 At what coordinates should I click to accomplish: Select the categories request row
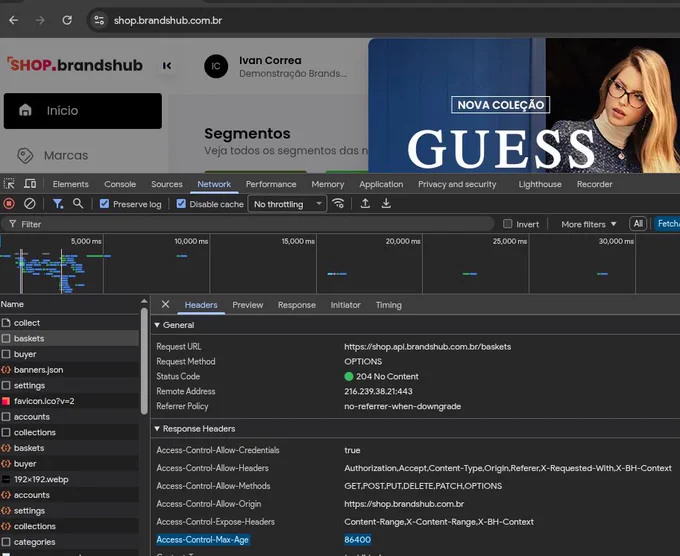point(69,542)
